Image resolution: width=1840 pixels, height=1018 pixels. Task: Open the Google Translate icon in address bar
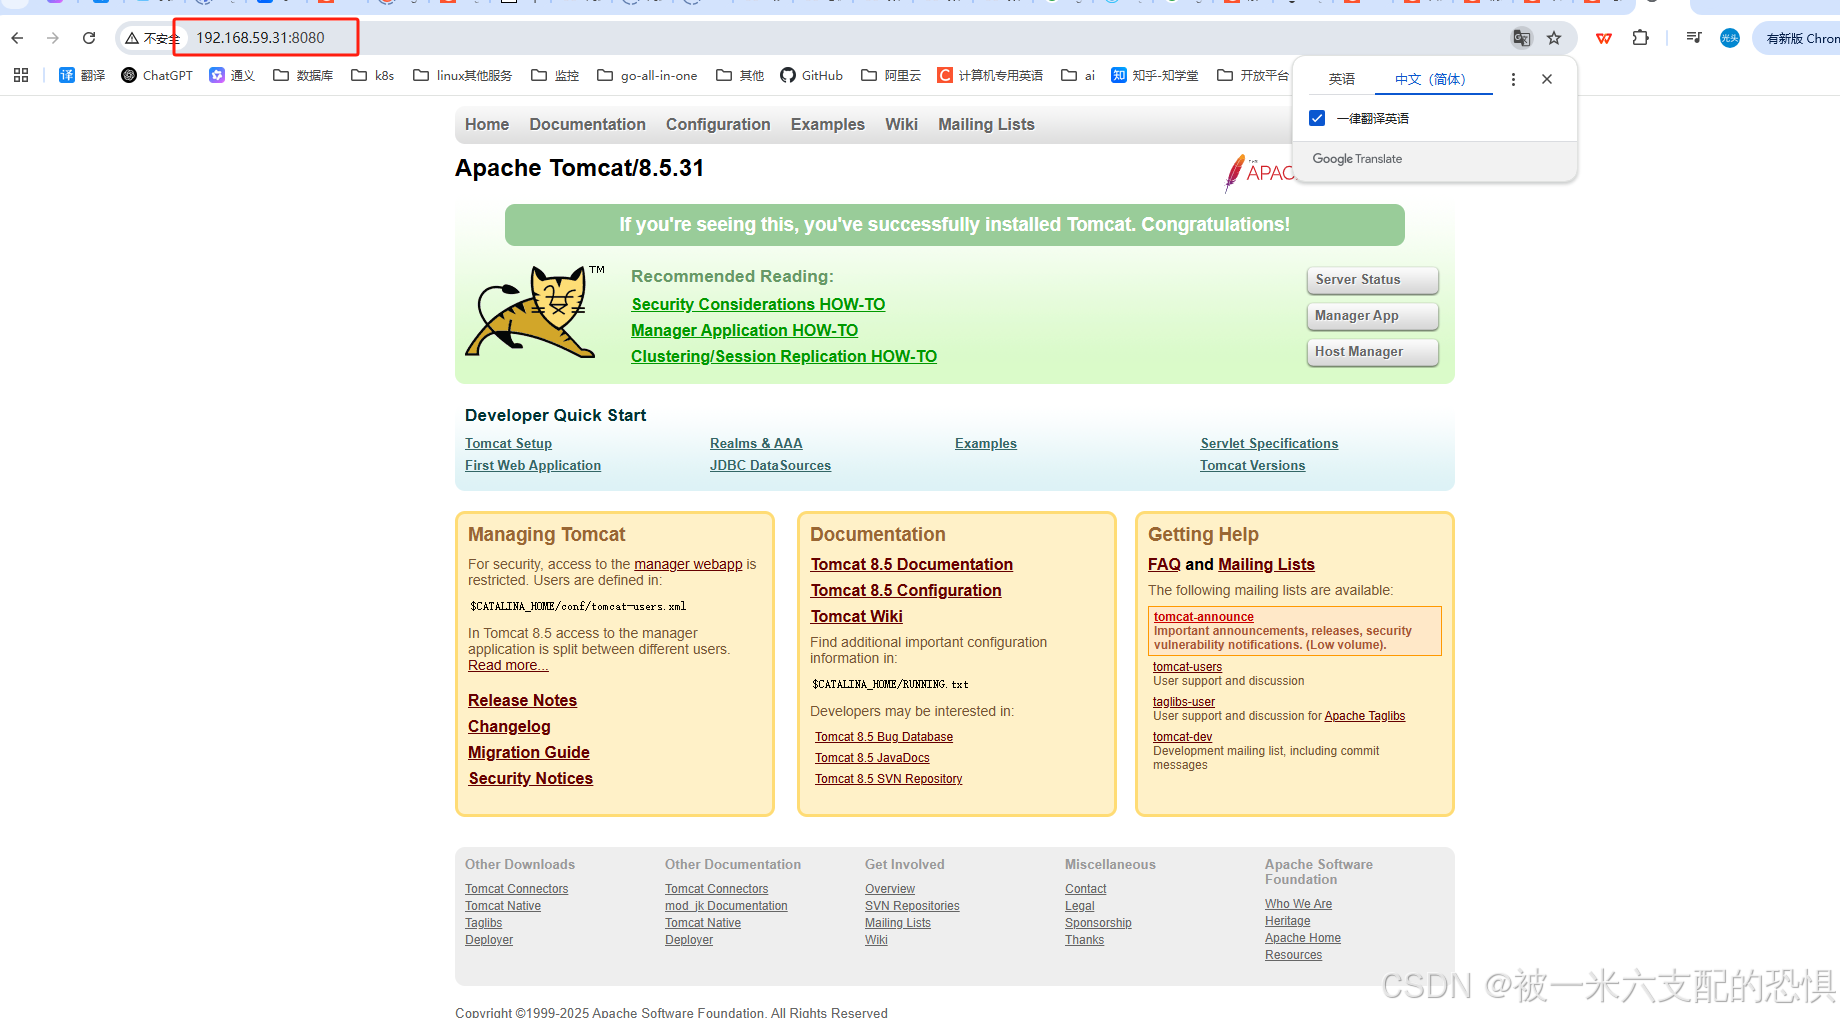tap(1521, 38)
